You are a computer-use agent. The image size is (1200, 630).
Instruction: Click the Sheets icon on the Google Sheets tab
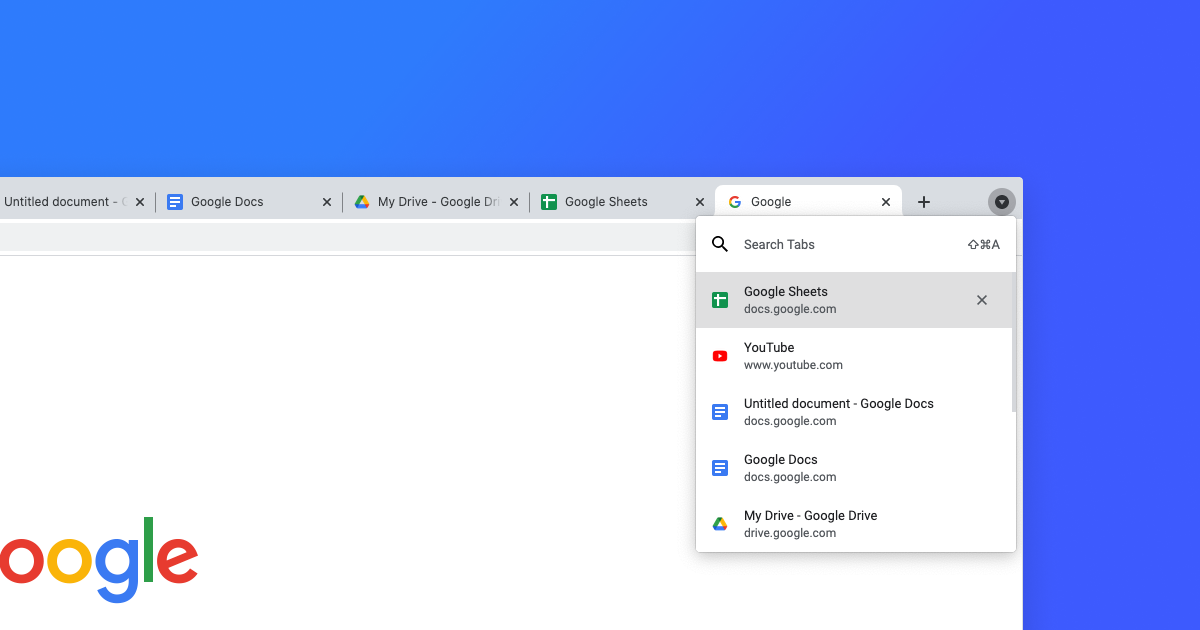549,201
